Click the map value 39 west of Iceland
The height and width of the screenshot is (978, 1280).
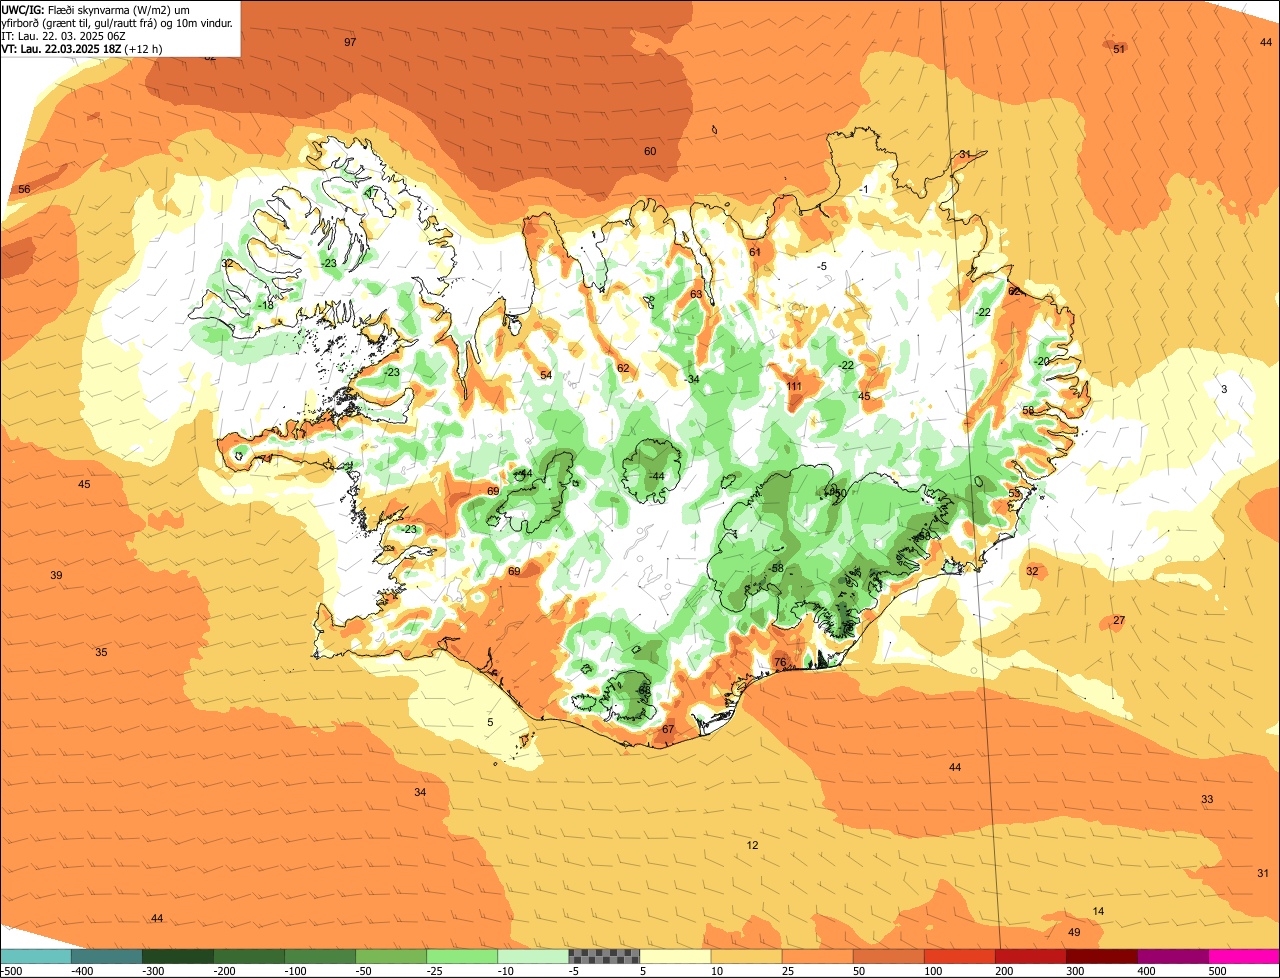pyautogui.click(x=56, y=575)
